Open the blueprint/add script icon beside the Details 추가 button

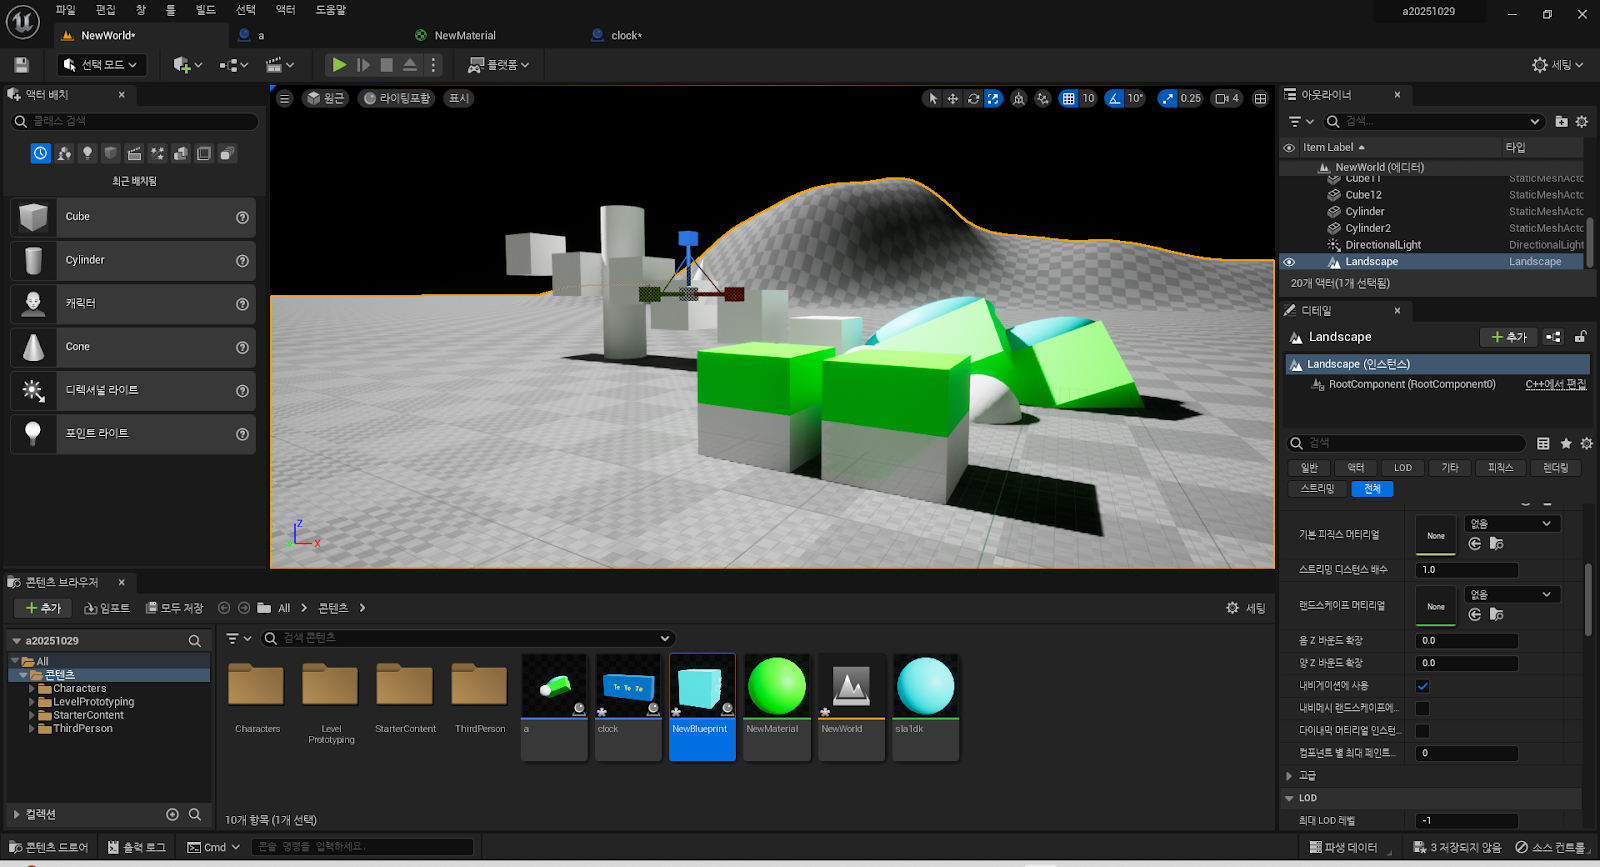tap(1553, 337)
